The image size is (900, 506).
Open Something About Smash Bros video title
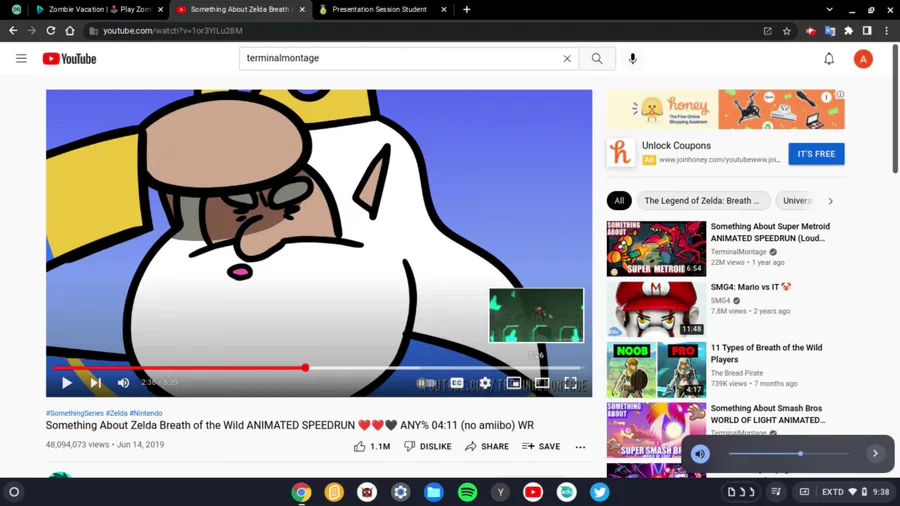(767, 414)
